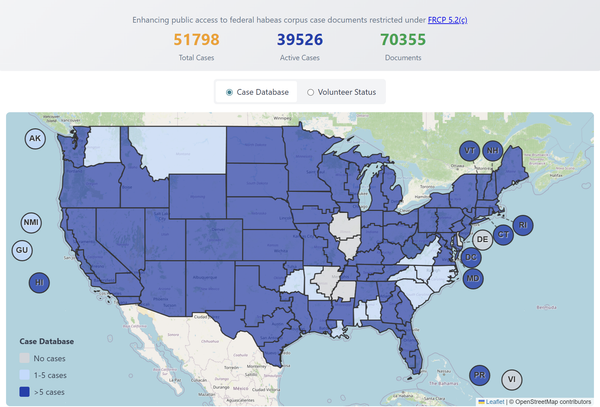Switch to Volunteer Status radio option
This screenshot has width=600, height=407.
(x=310, y=92)
